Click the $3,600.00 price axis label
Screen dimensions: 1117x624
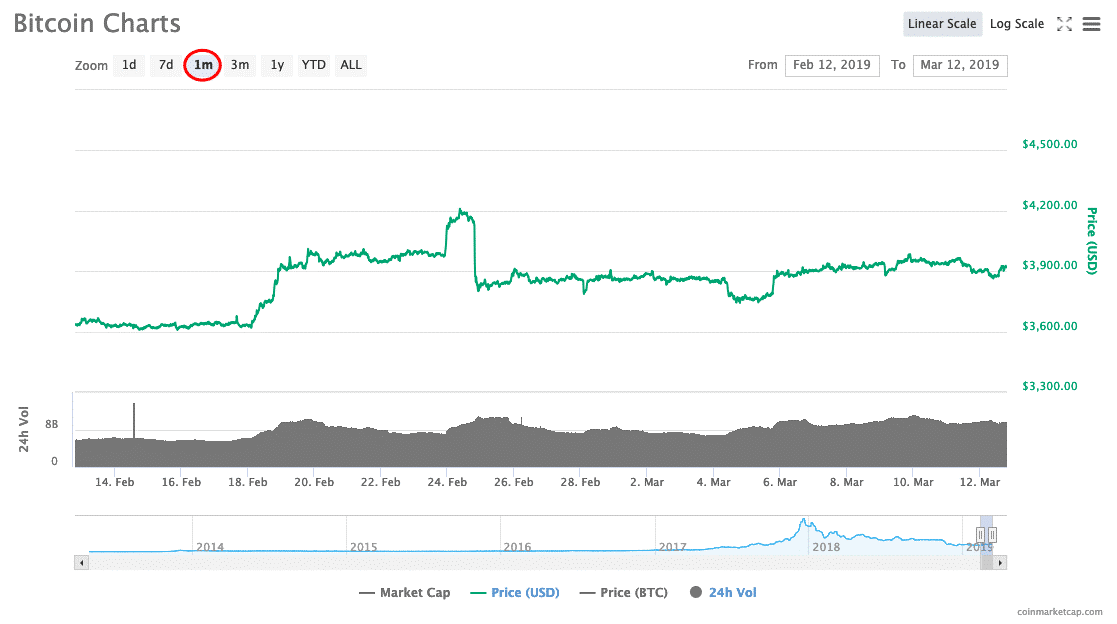pyautogui.click(x=1049, y=326)
